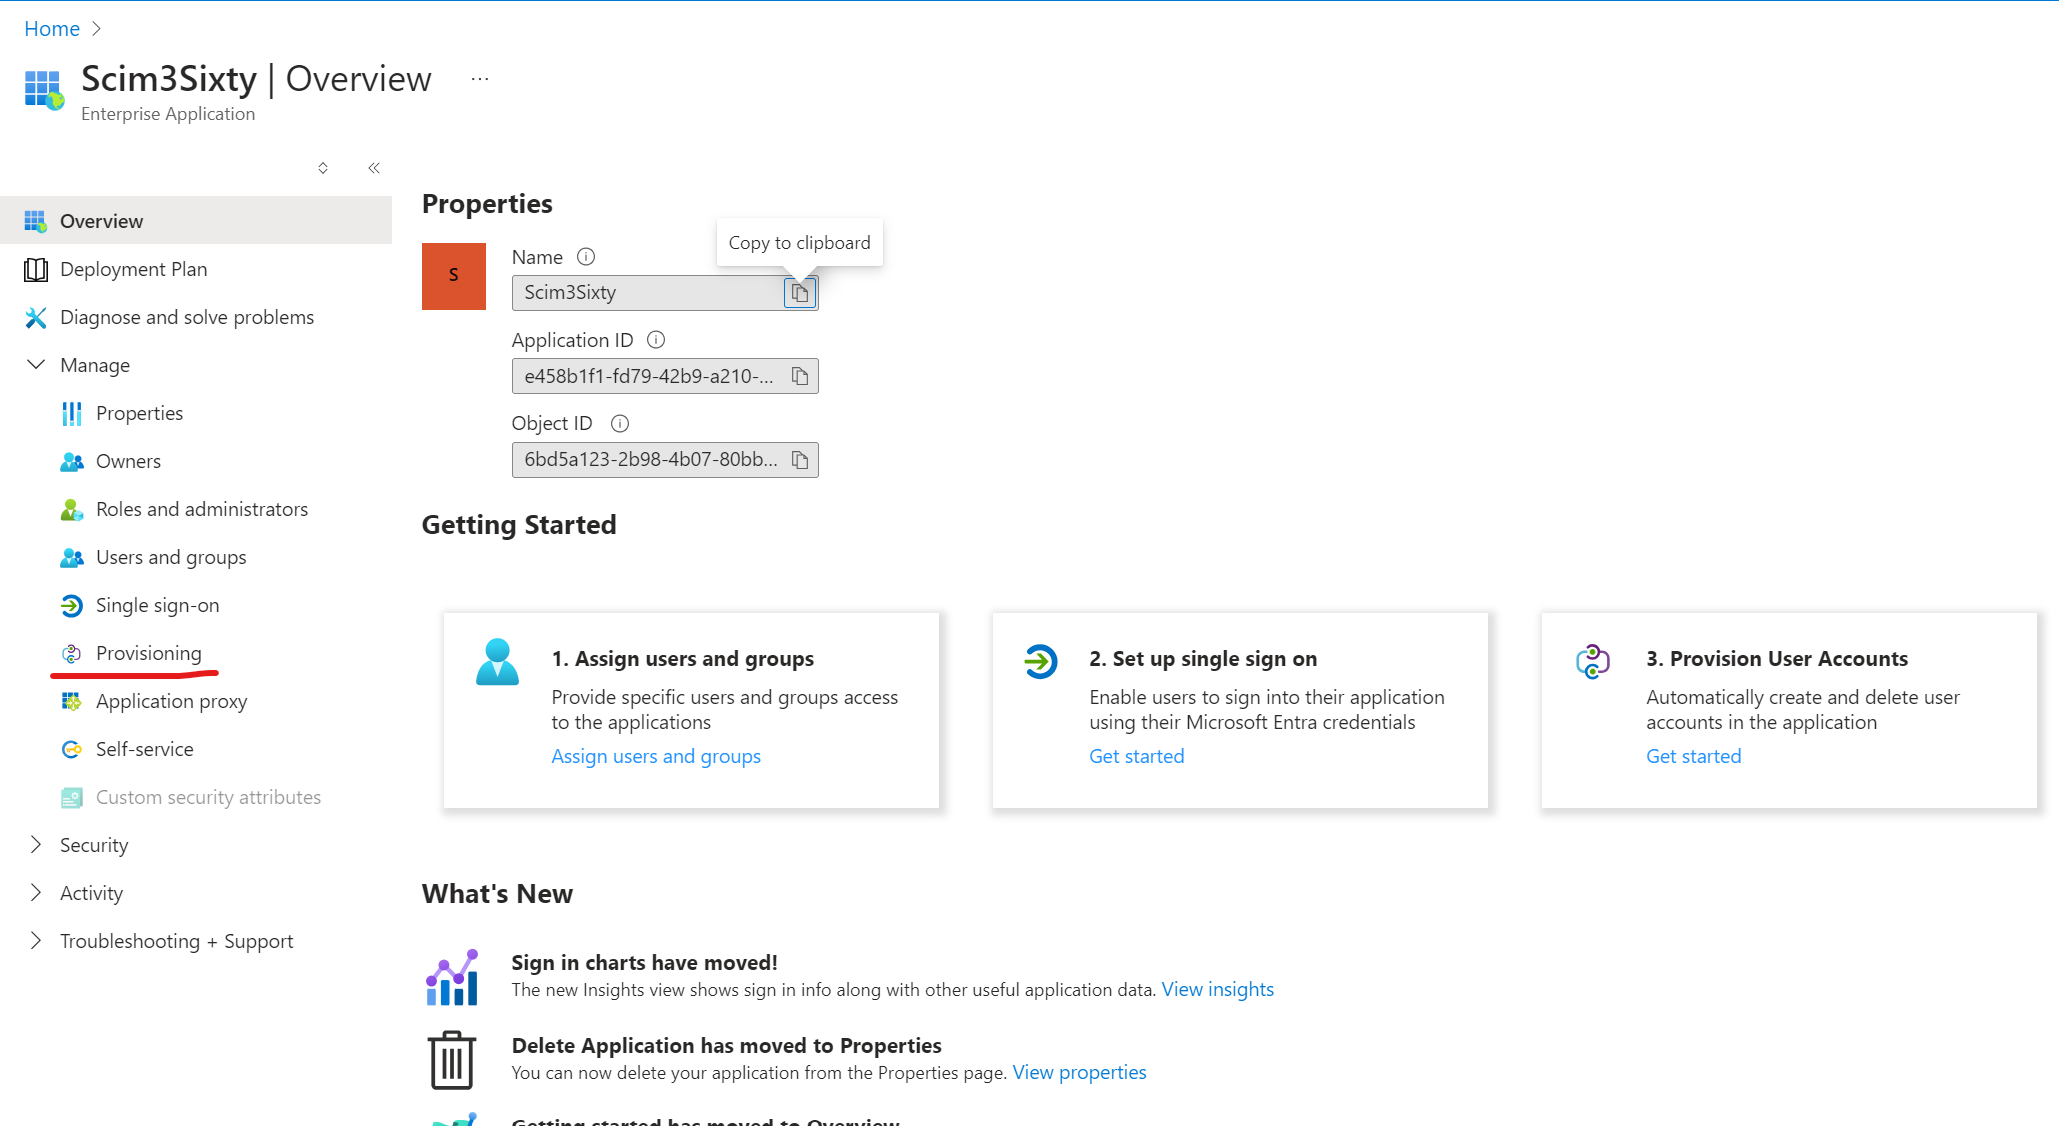Click the Home breadcrumb link
This screenshot has height=1126, width=2059.
pos(52,29)
